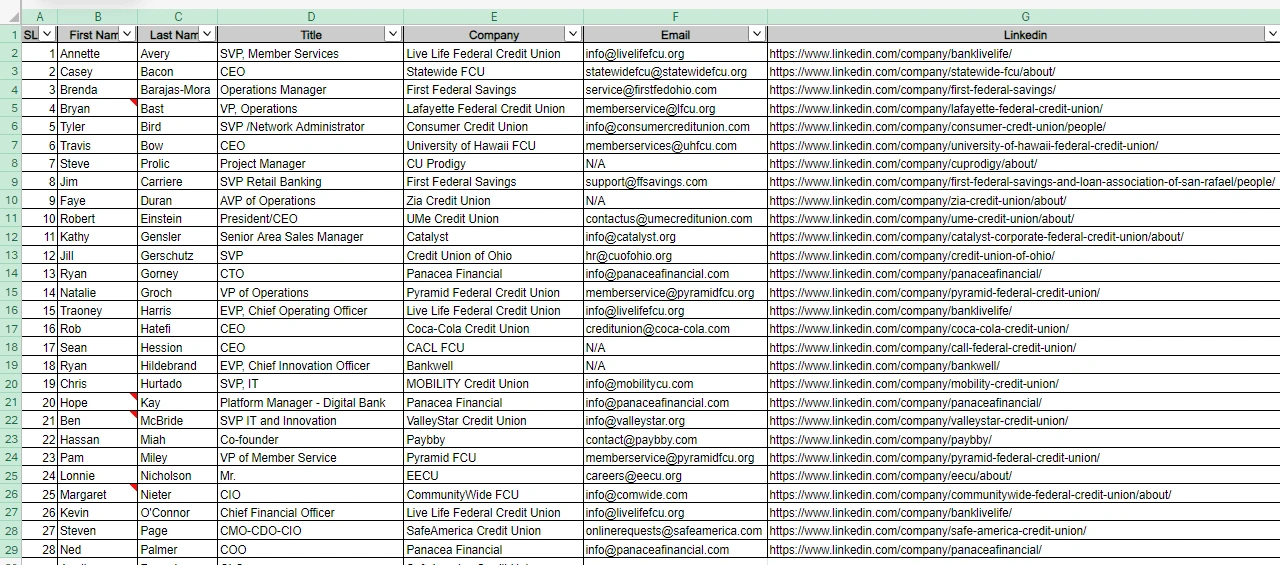Open the Email column filter dropdown
The width and height of the screenshot is (1280, 565).
click(757, 34)
